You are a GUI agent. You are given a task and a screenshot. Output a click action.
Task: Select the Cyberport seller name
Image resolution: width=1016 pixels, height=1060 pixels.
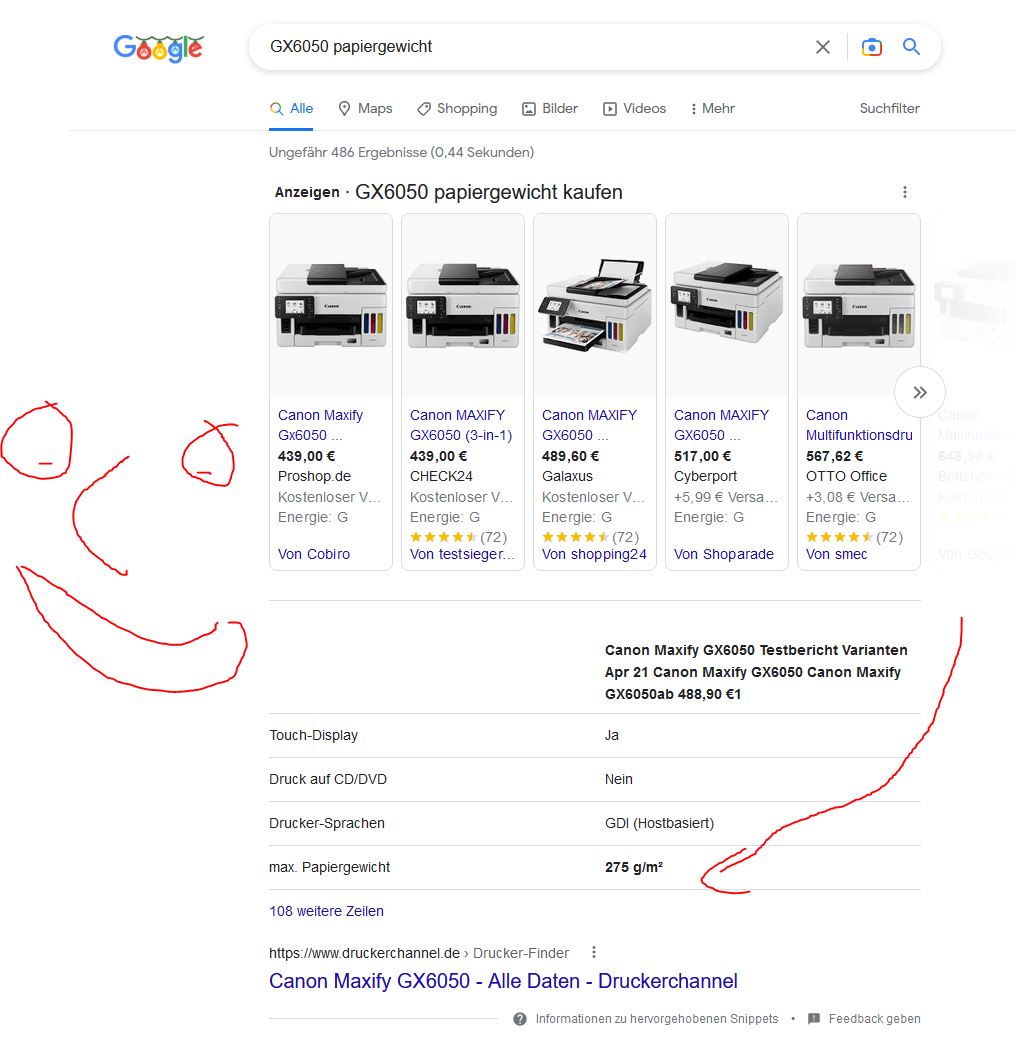click(705, 476)
